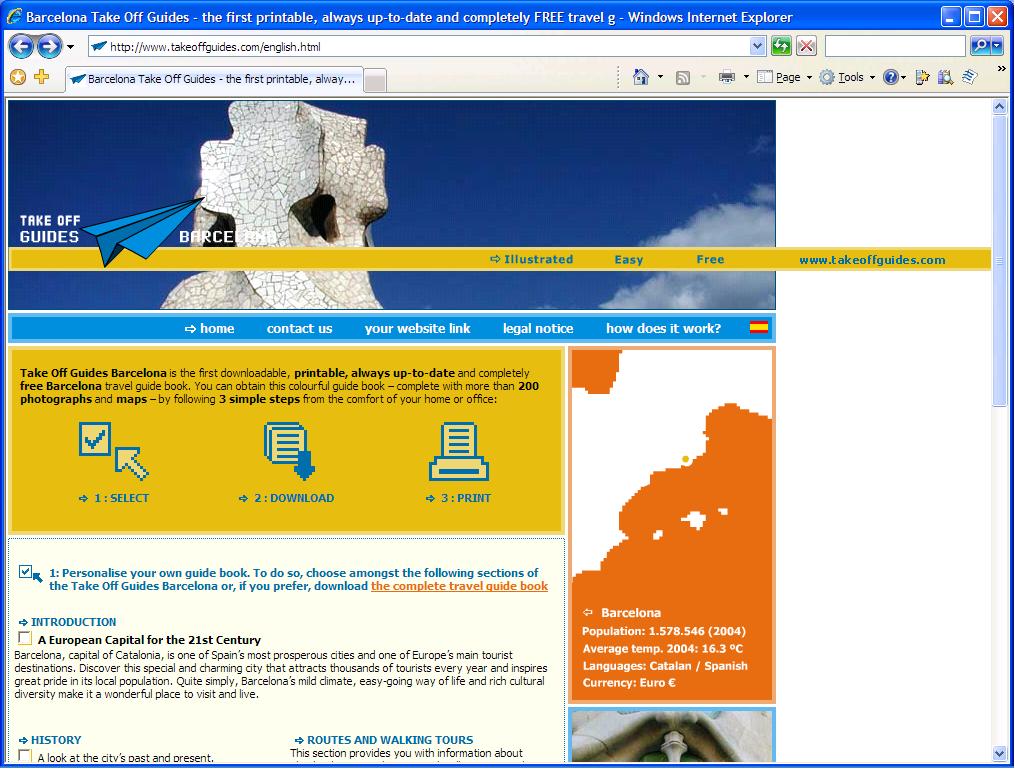The height and width of the screenshot is (769, 1015).
Task: Expand the Print options dropdown arrow
Action: 746,77
